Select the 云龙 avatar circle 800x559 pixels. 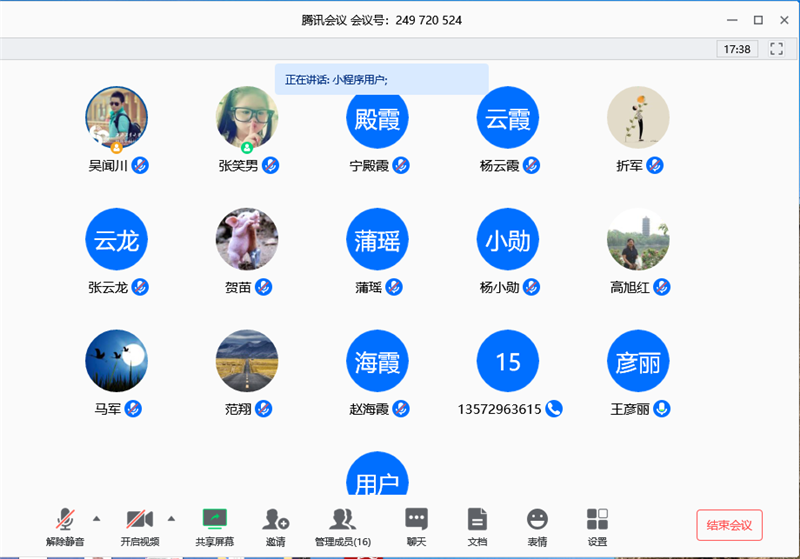pos(116,239)
